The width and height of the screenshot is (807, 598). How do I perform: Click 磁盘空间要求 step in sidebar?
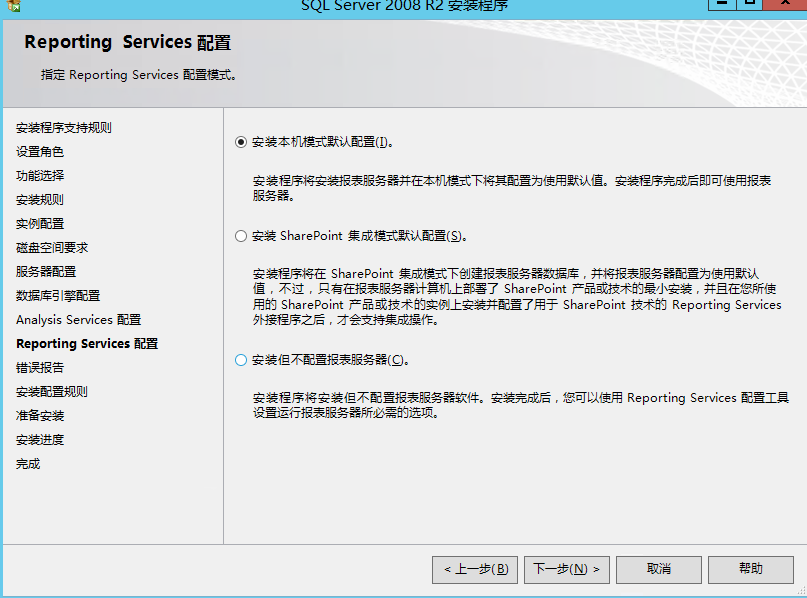[52, 248]
